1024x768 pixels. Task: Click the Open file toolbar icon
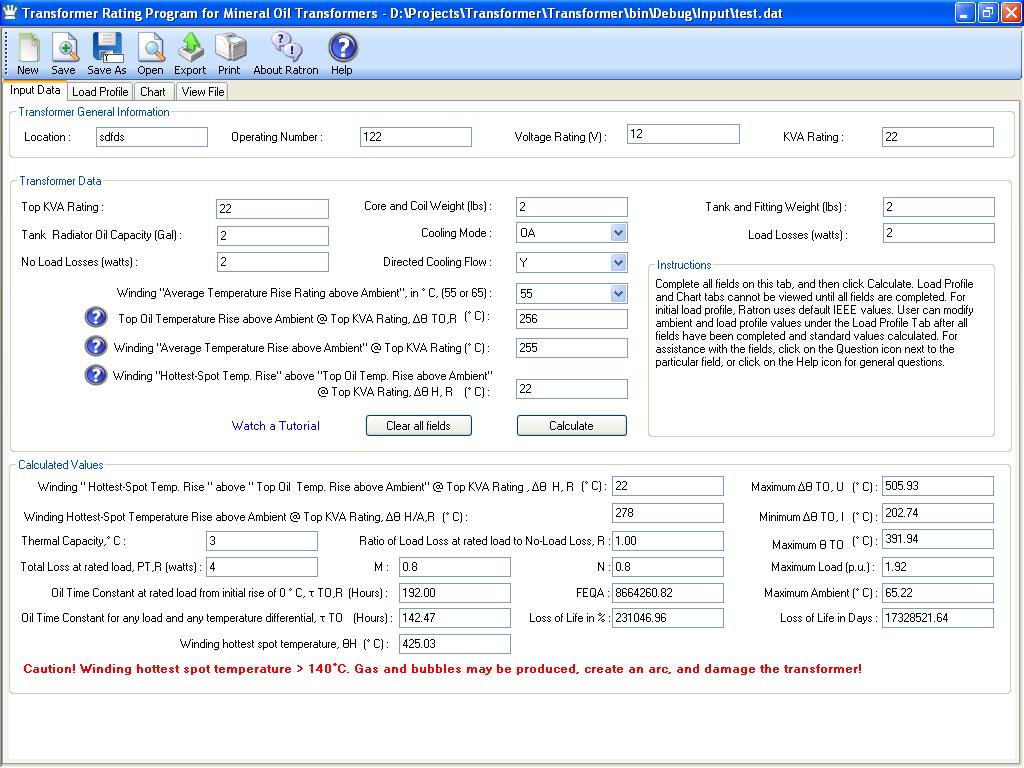[x=150, y=54]
